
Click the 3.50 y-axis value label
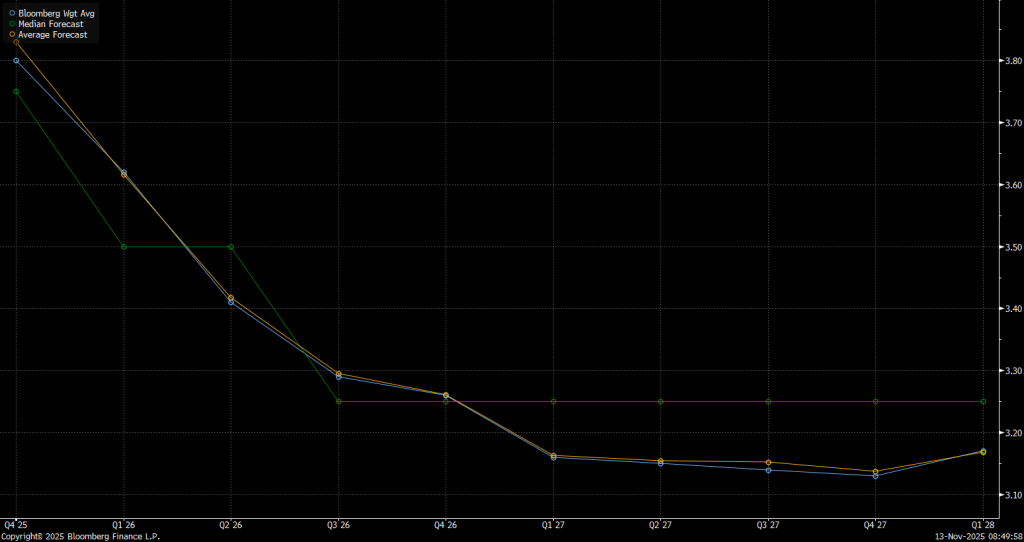(1010, 247)
